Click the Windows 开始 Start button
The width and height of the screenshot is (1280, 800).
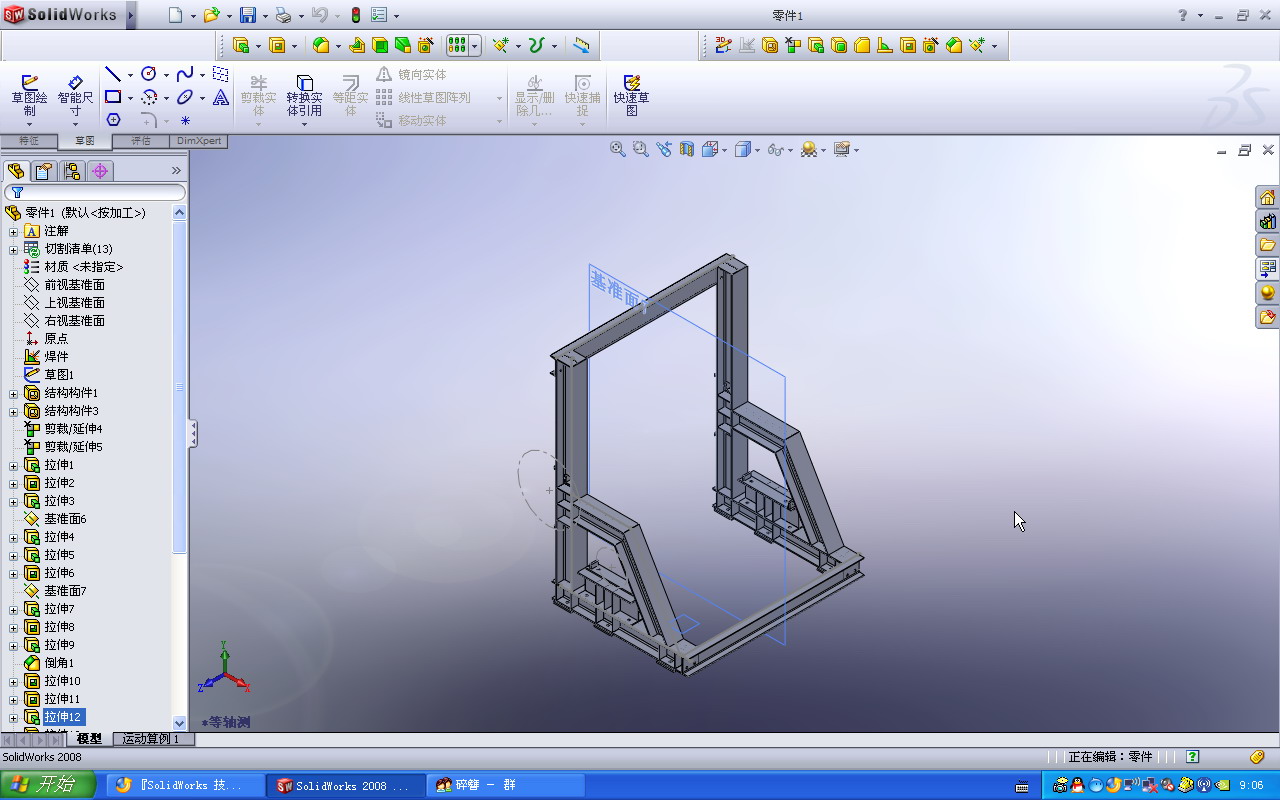click(48, 785)
